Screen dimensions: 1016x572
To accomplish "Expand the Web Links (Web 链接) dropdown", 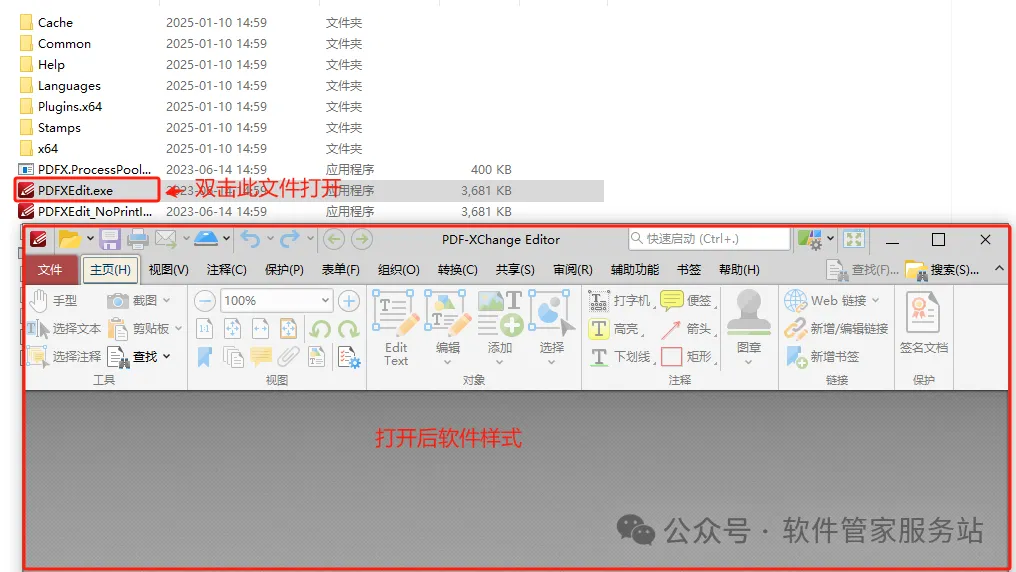I will (x=875, y=301).
